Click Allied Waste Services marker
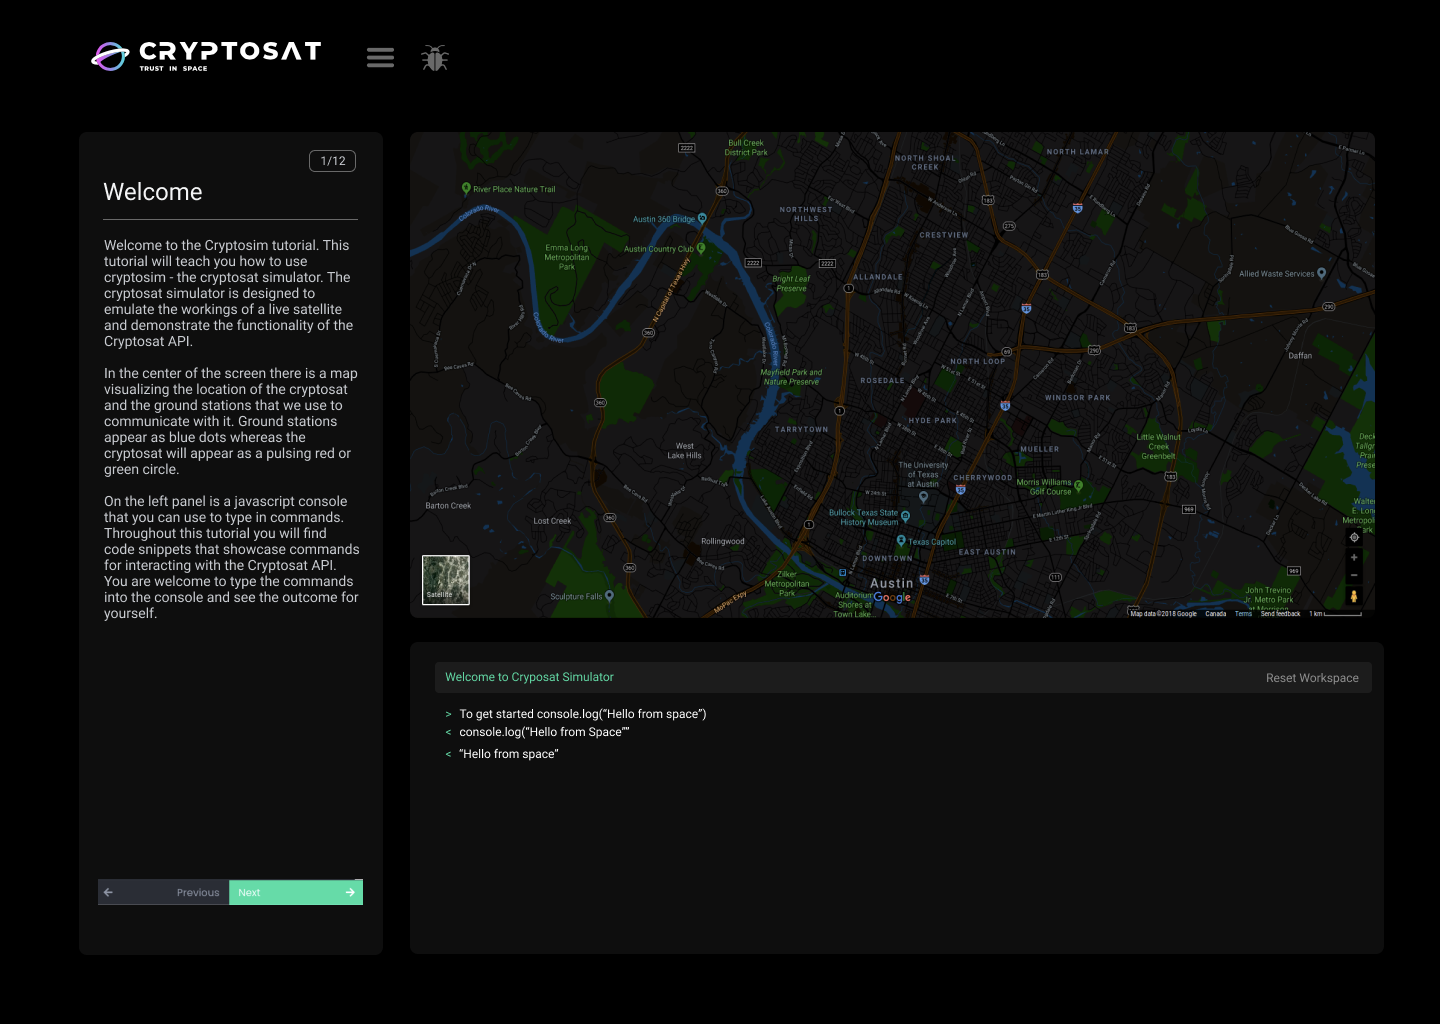 (x=1321, y=273)
